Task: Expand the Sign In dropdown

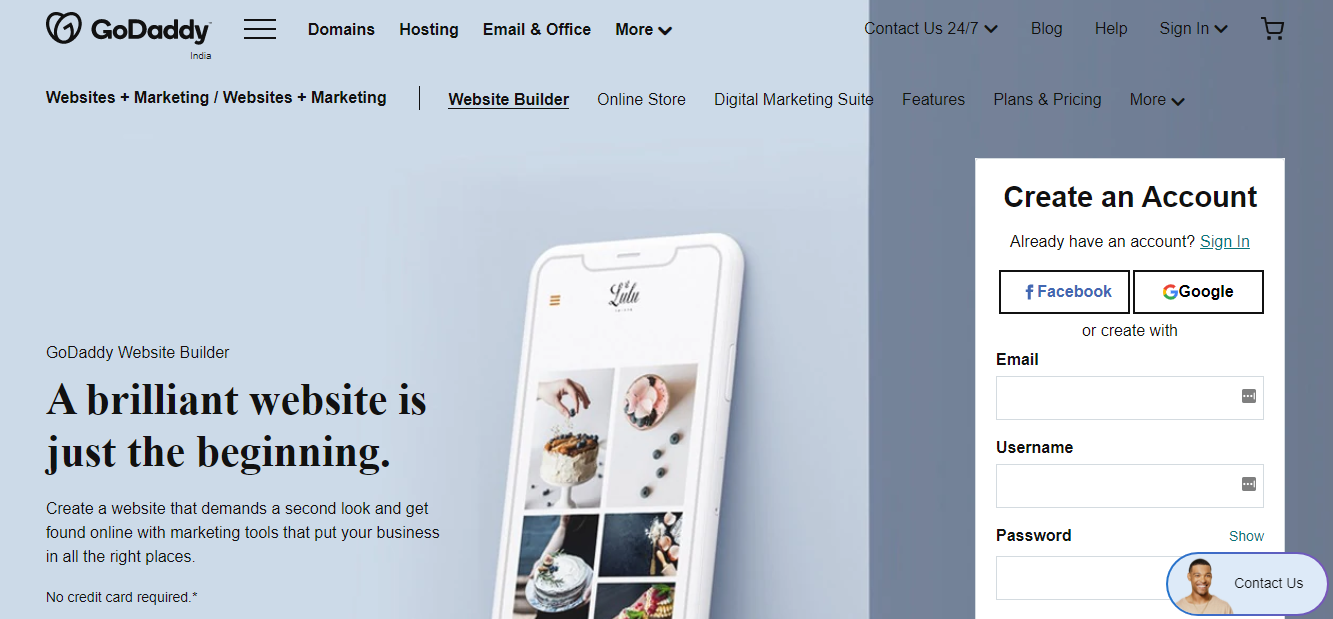Action: (1194, 29)
